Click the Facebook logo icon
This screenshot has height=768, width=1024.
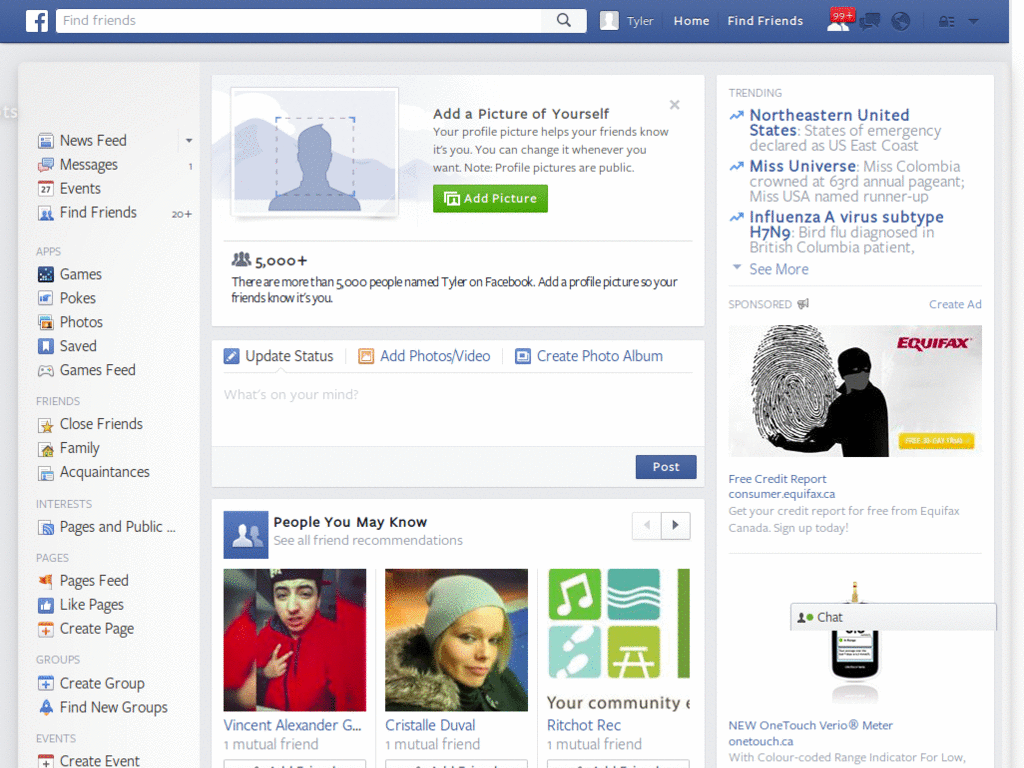[x=37, y=21]
